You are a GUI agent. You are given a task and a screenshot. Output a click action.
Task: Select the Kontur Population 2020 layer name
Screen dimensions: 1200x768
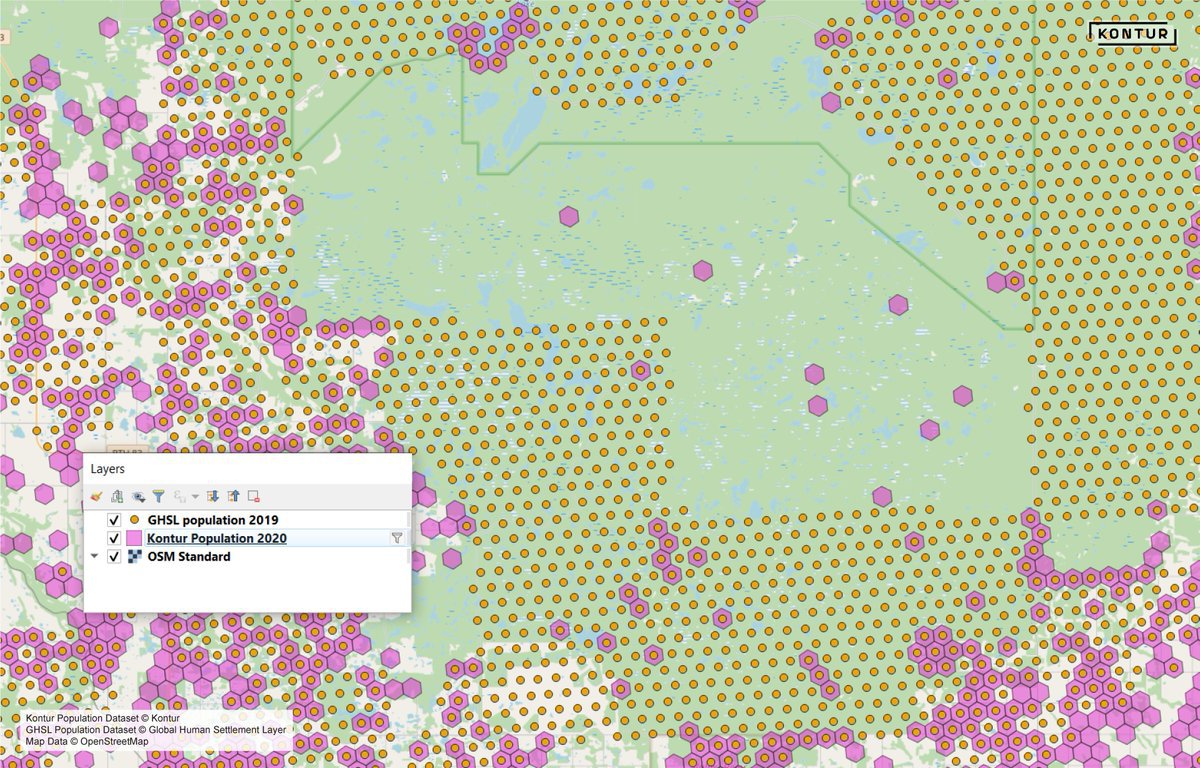pyautogui.click(x=216, y=538)
